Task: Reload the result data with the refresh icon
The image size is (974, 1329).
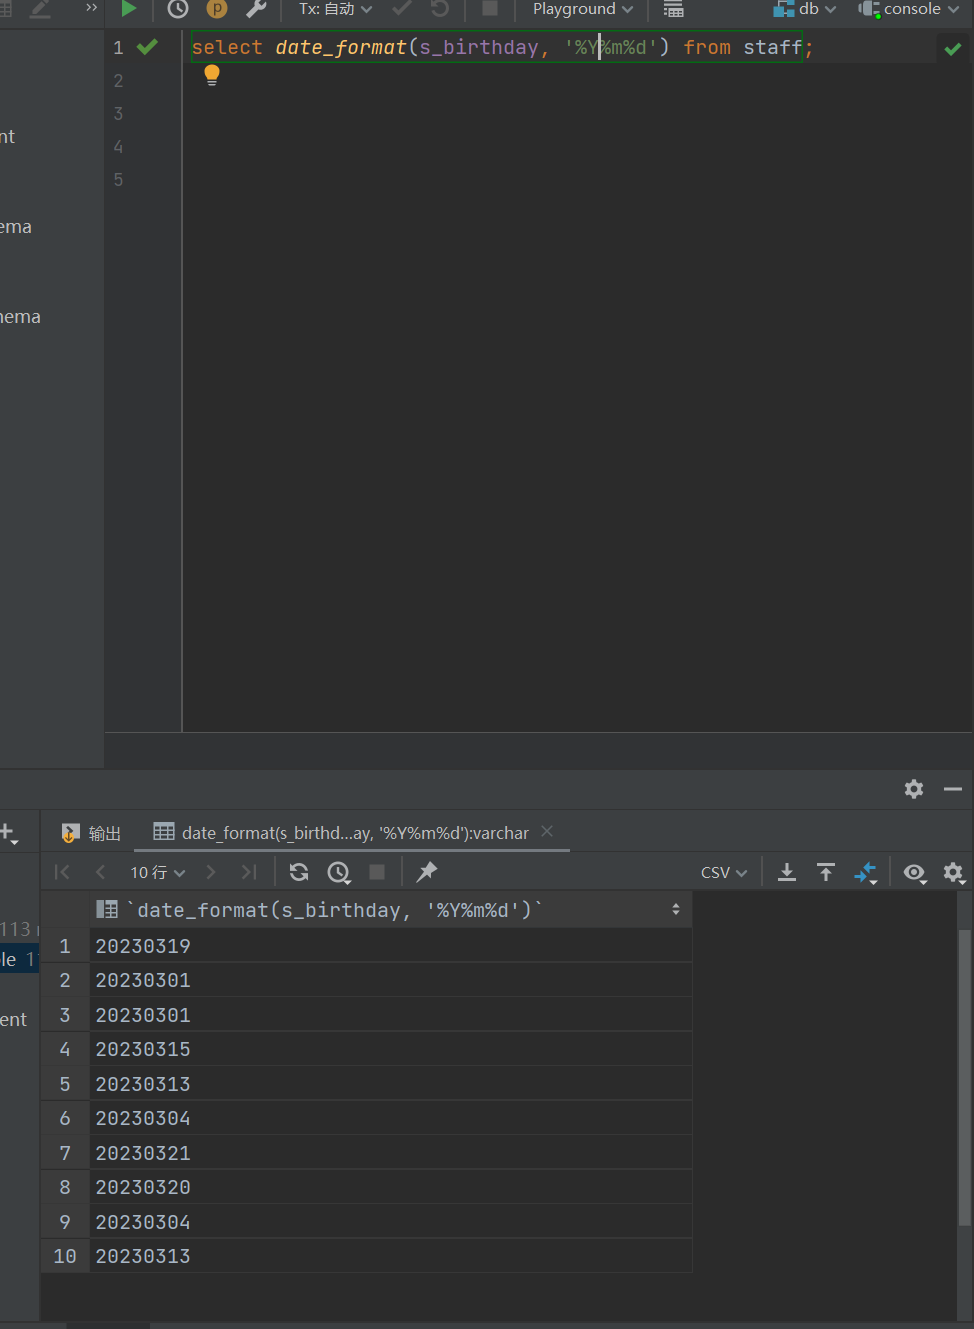Action: point(299,872)
